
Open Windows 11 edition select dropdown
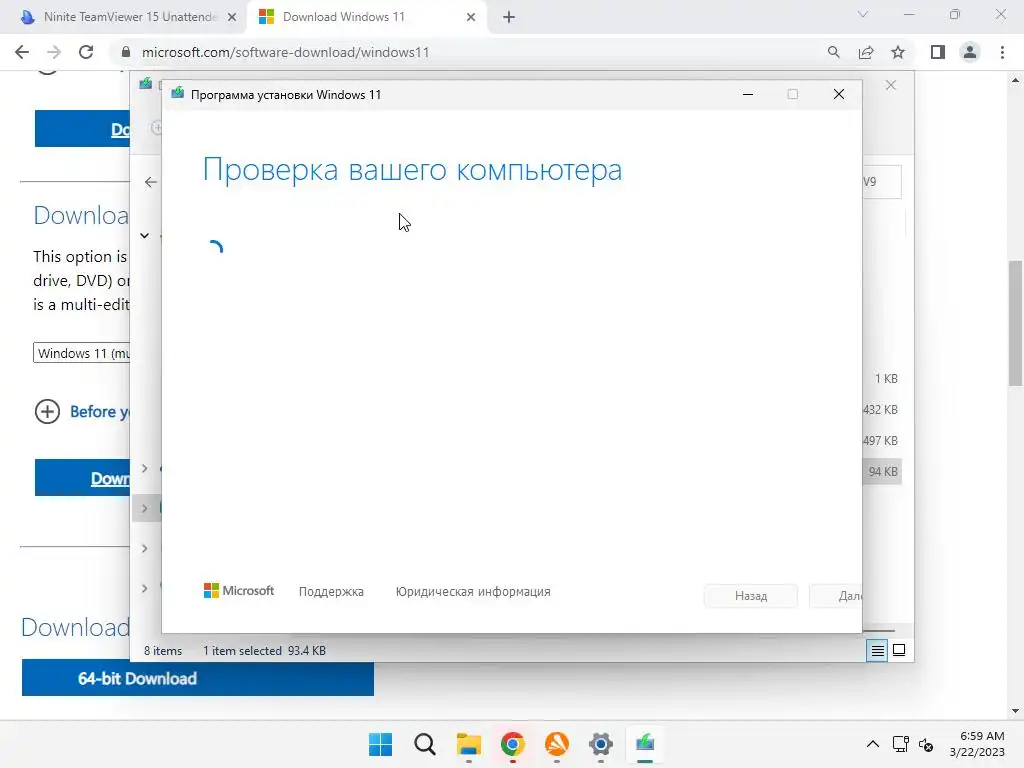coord(82,353)
